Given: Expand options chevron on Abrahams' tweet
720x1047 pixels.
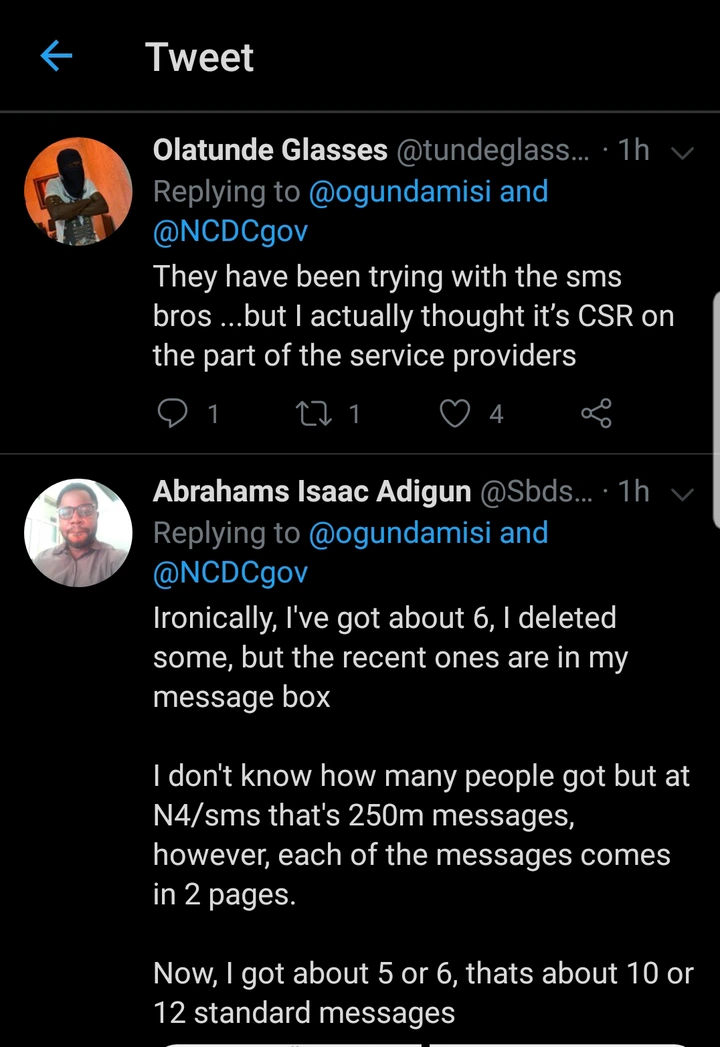Looking at the screenshot, I should point(683,494).
